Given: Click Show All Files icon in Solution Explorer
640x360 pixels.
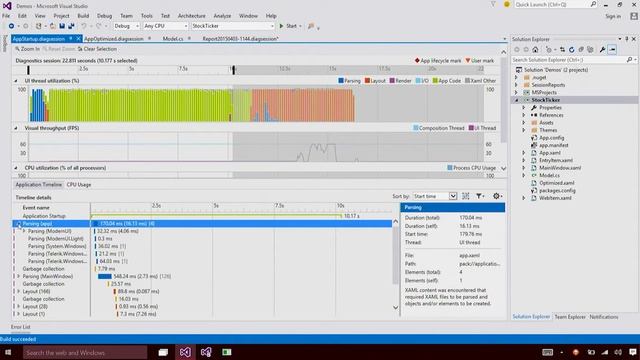Looking at the screenshot, I should click(590, 49).
